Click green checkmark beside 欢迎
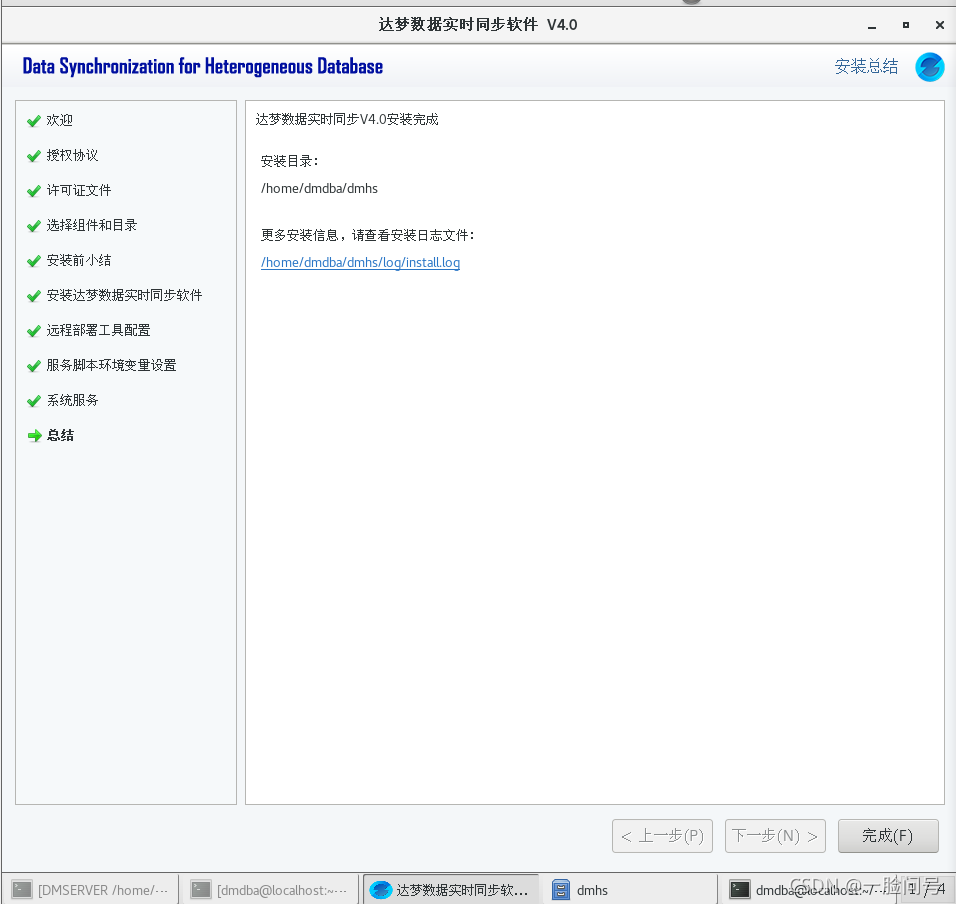 34,121
